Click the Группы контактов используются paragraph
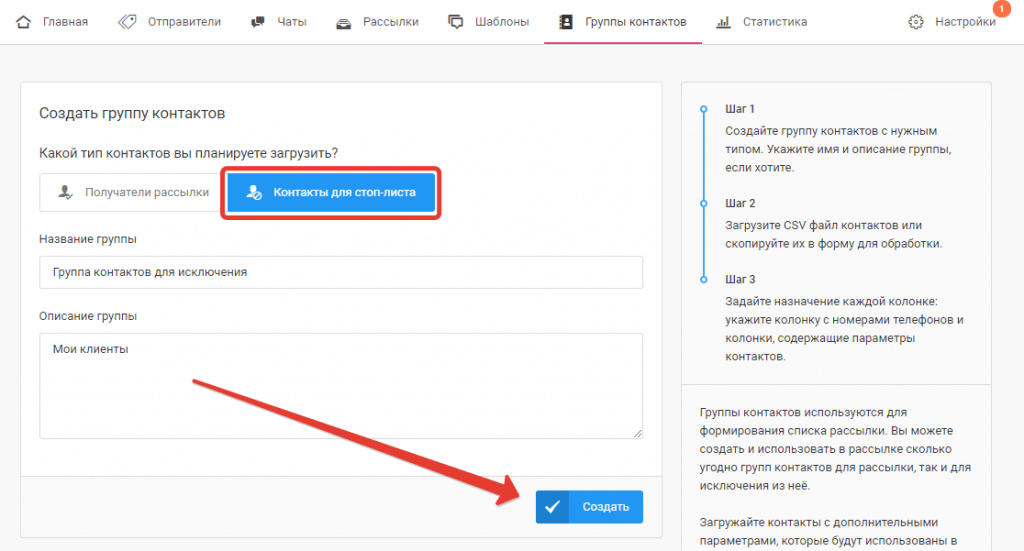The height and width of the screenshot is (551, 1024). [835, 449]
